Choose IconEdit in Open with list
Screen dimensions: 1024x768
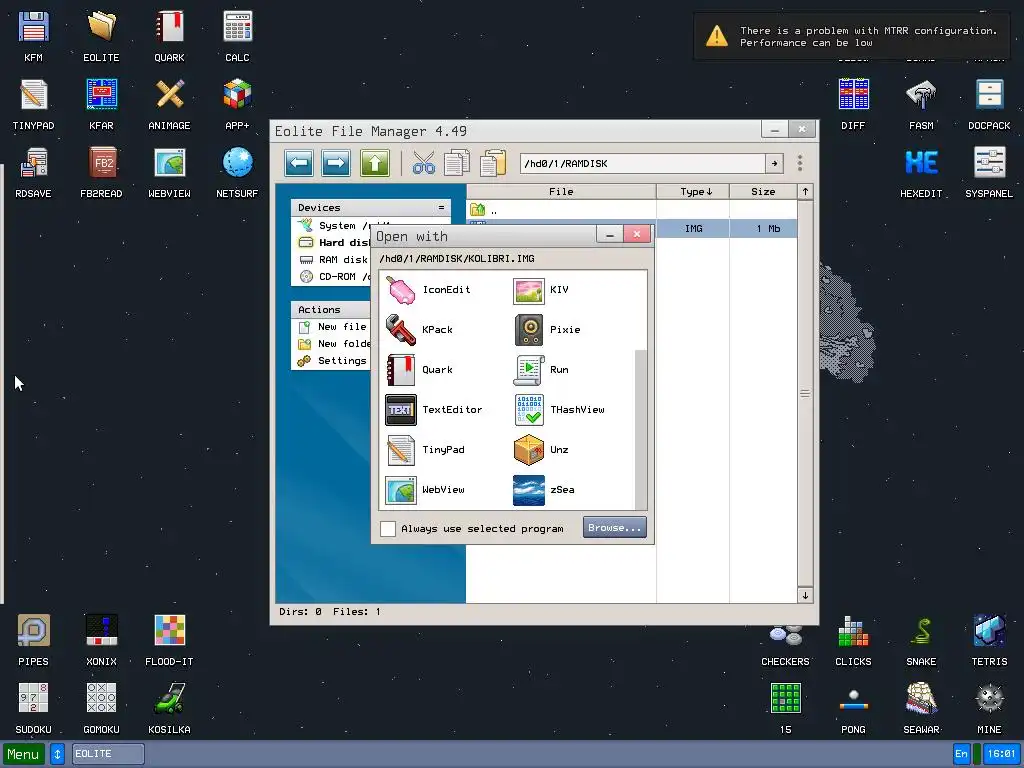[x=428, y=290]
